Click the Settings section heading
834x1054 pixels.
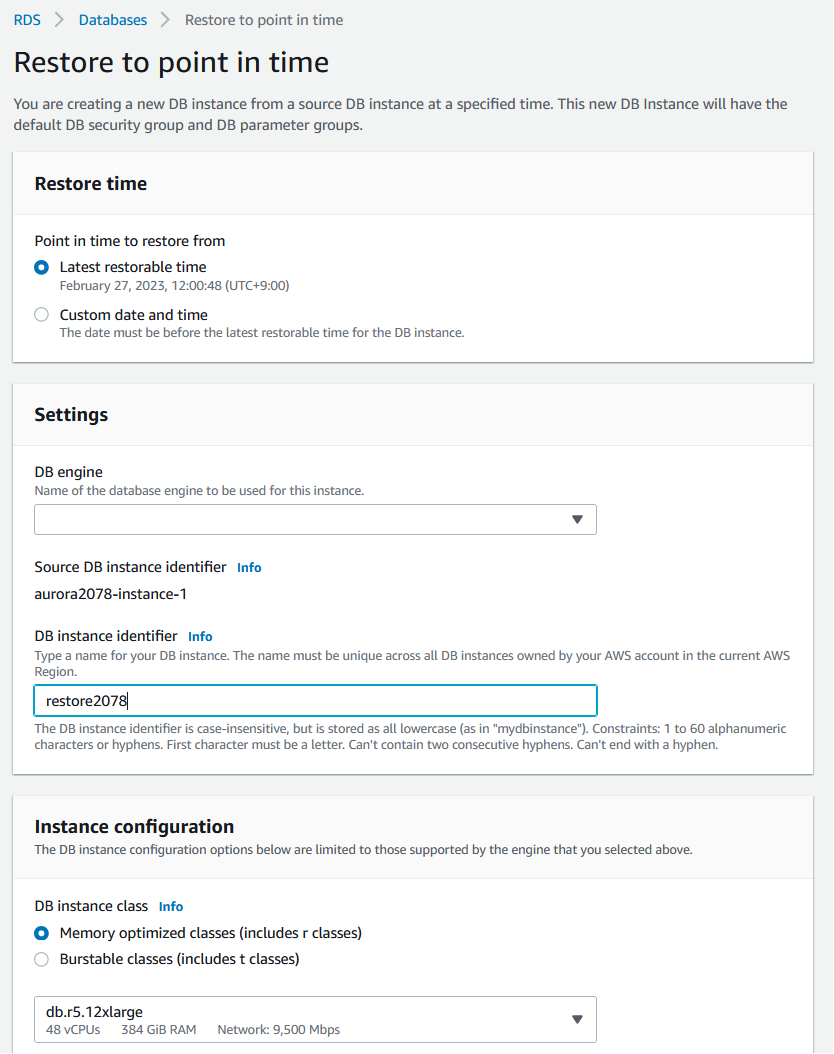coord(71,415)
